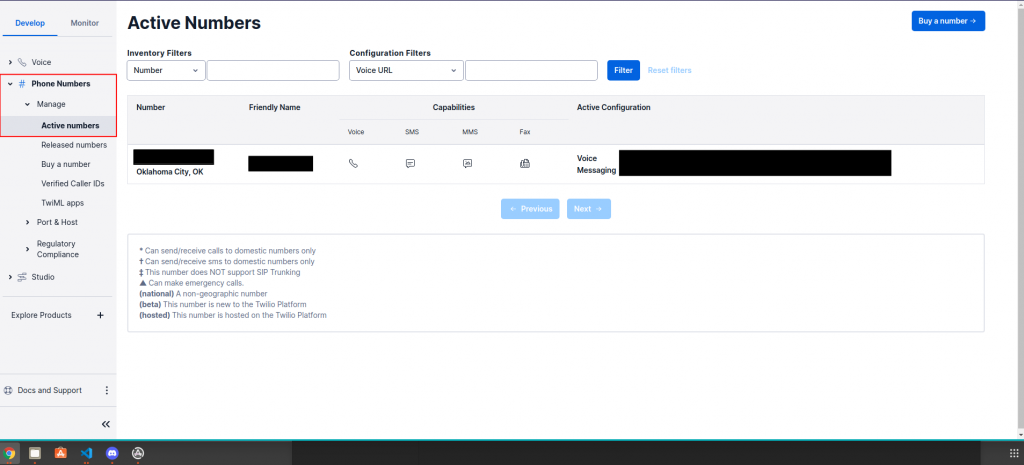Click the Voice capability phone icon in number row
Screen dimensions: 1024x465
point(353,164)
